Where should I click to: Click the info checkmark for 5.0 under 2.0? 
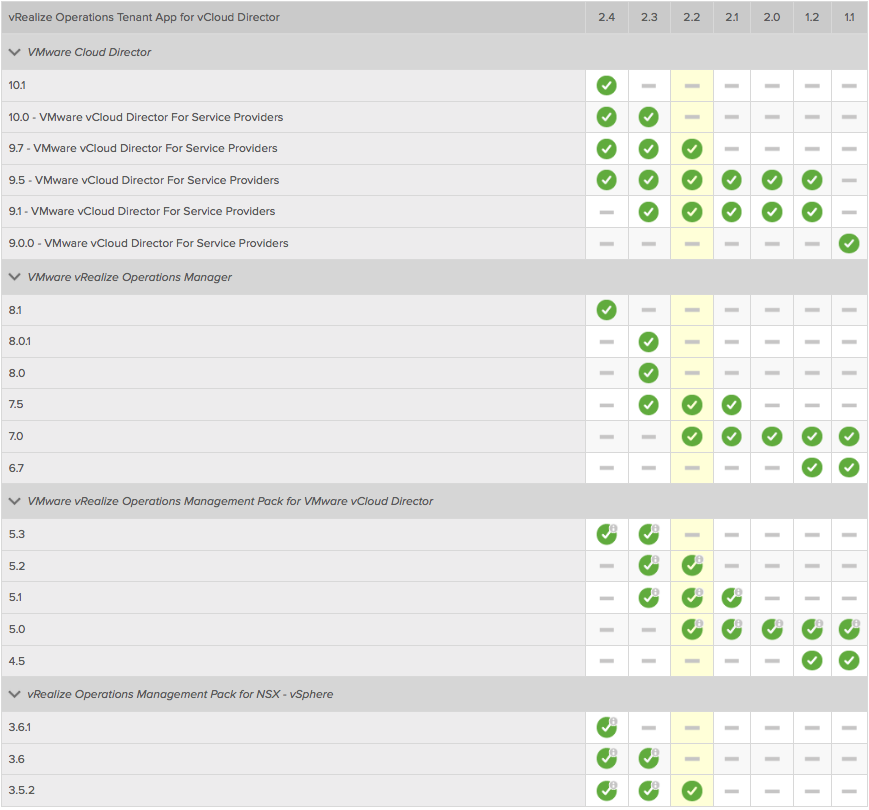click(x=771, y=629)
